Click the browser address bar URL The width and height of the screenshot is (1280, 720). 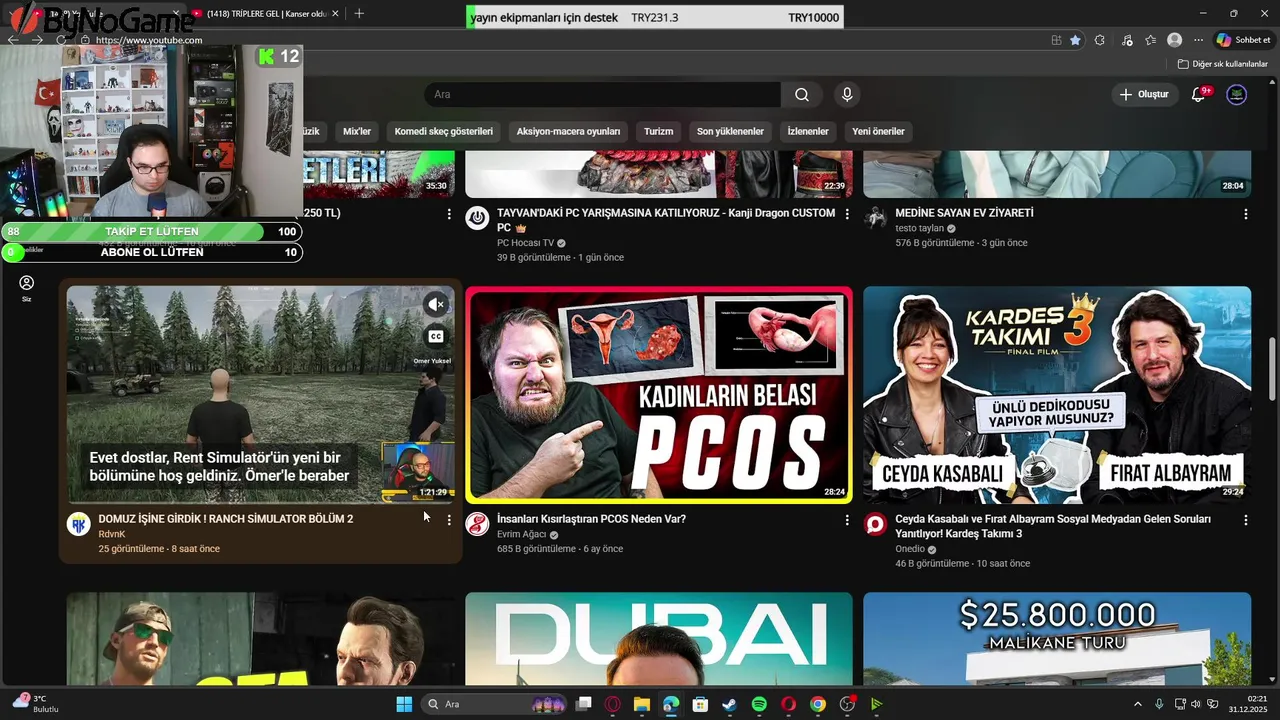pos(149,40)
